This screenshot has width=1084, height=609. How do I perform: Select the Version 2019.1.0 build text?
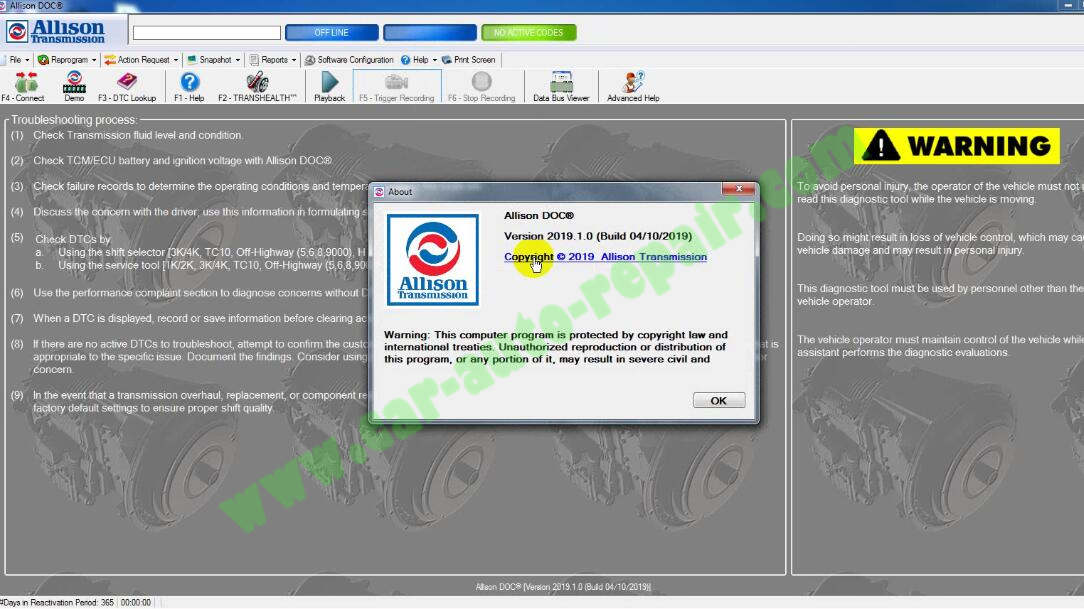click(x=598, y=236)
